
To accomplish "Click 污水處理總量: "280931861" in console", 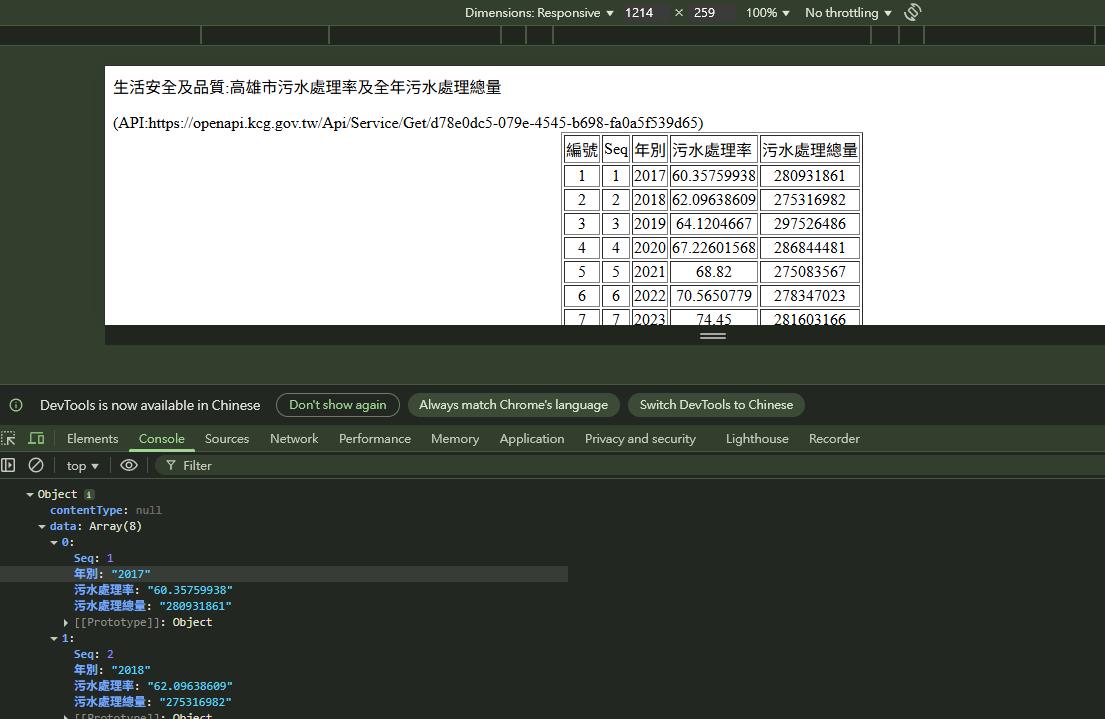I will 152,606.
